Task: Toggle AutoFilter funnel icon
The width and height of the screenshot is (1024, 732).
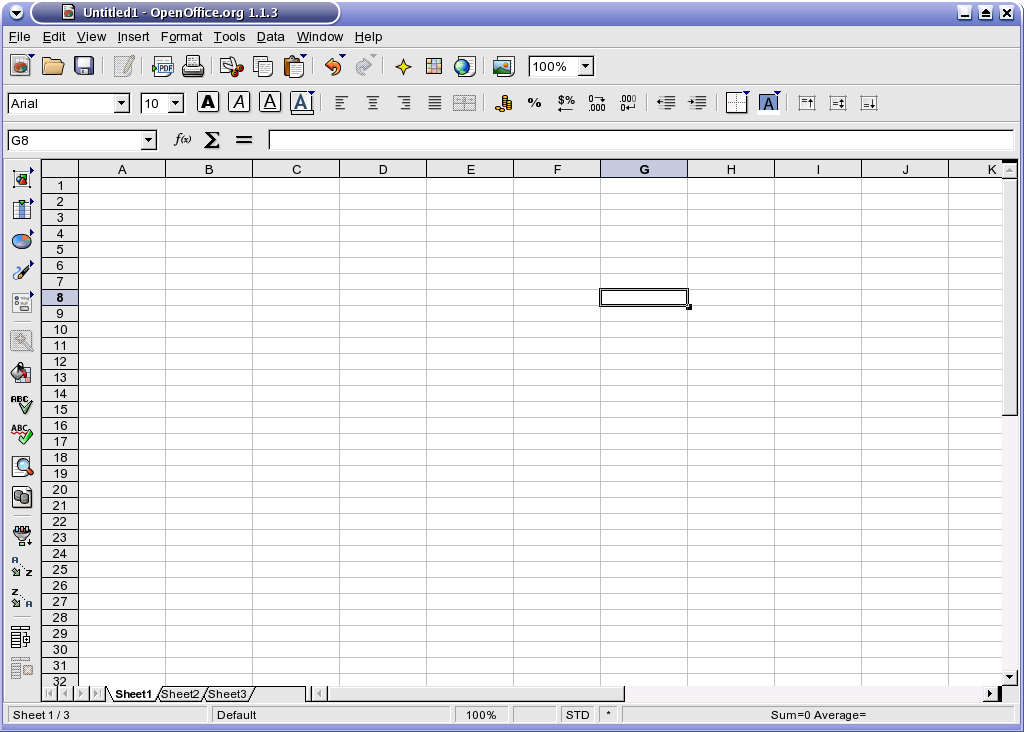Action: click(22, 535)
